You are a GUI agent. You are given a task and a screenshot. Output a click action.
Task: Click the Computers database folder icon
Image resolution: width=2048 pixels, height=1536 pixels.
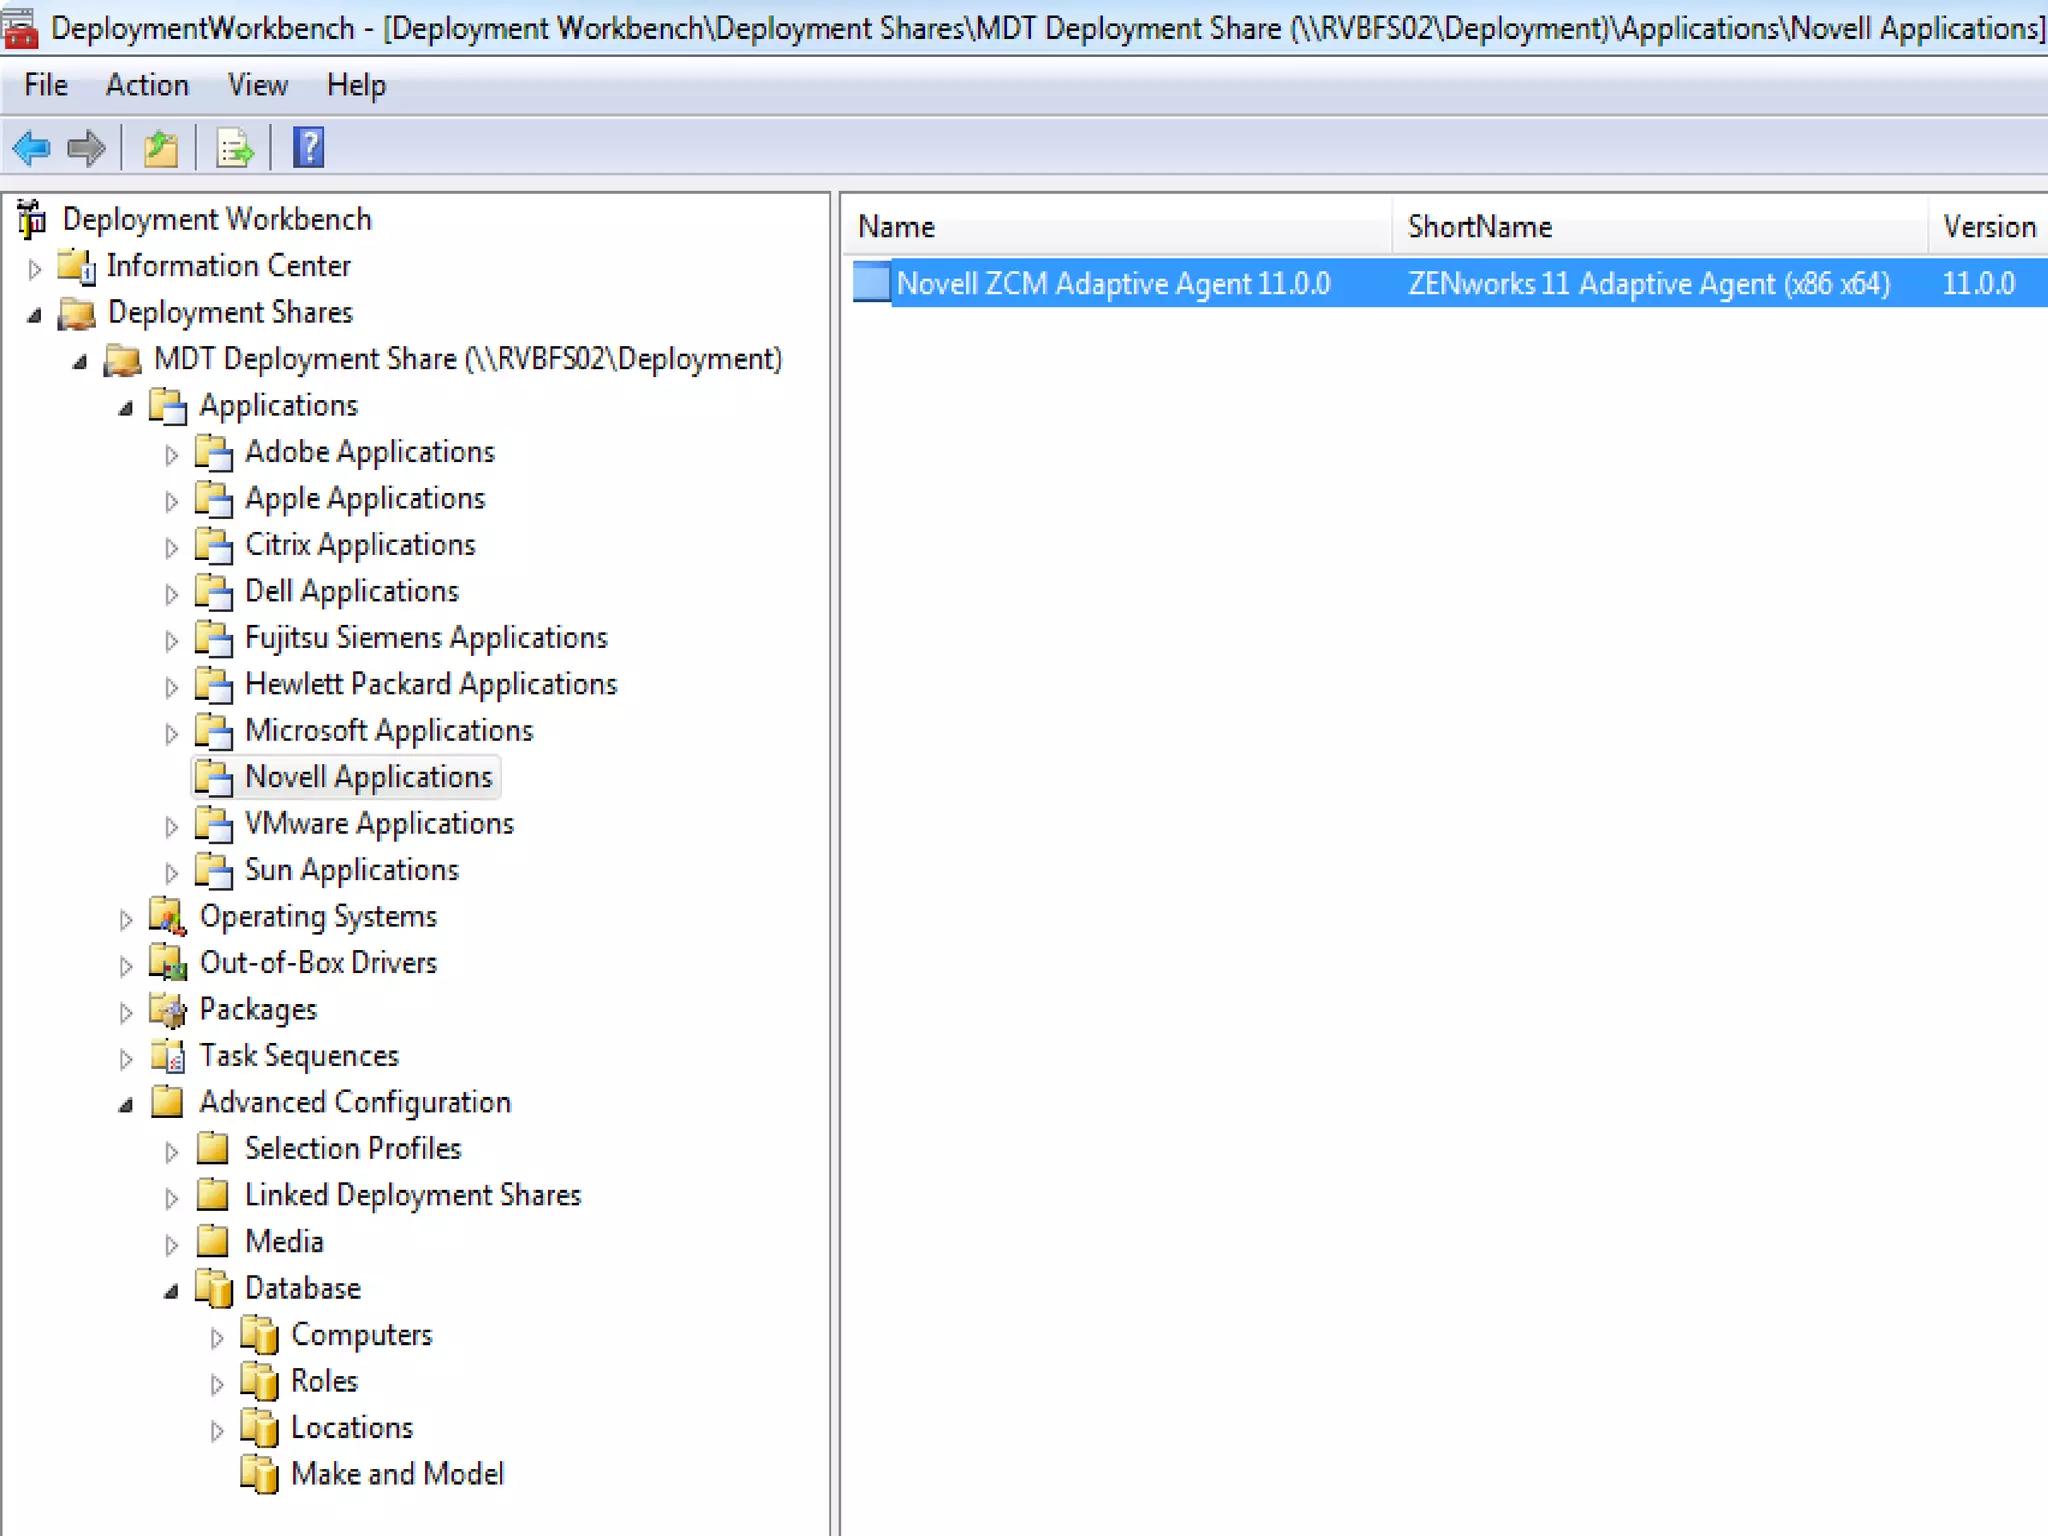click(260, 1335)
